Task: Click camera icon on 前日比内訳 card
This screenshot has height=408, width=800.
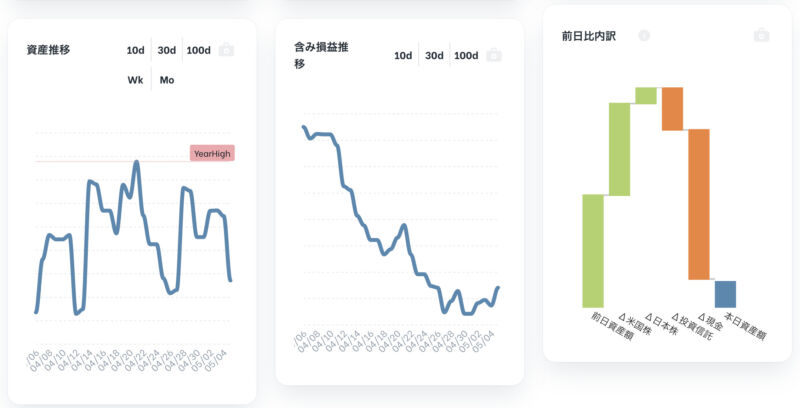Action: 761,35
